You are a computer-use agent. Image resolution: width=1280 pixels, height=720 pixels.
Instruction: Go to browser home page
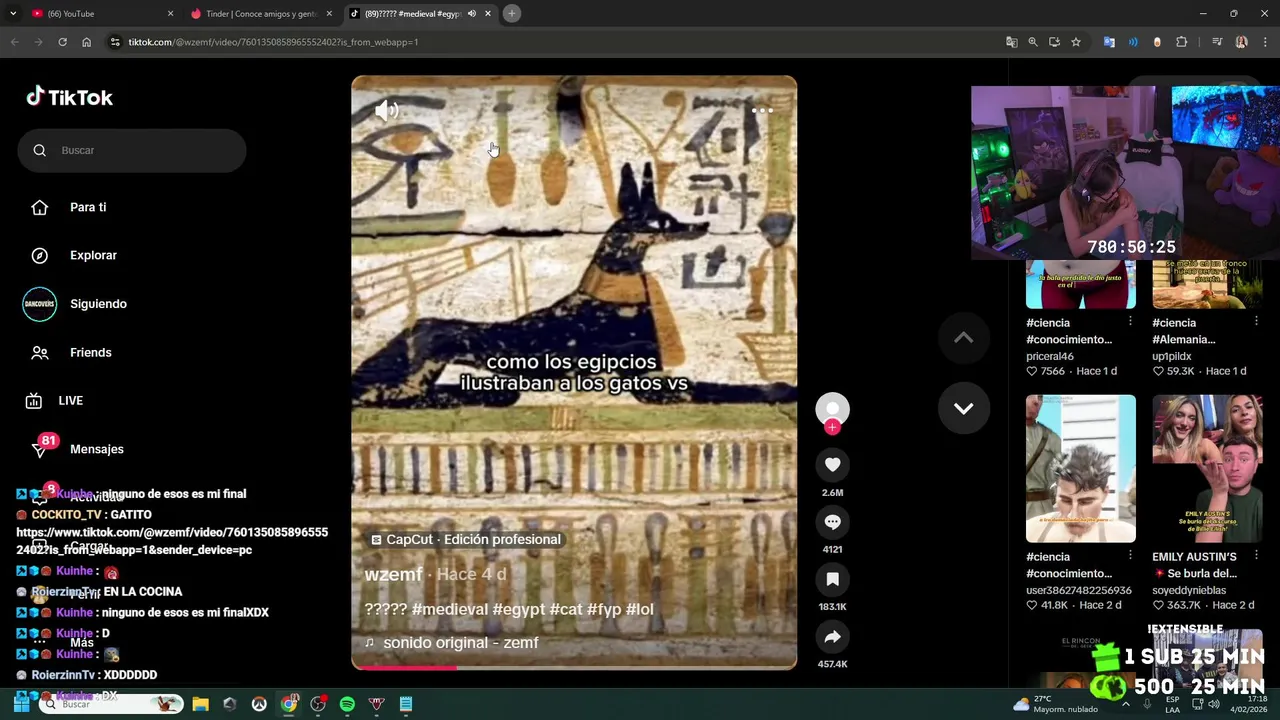pyautogui.click(x=86, y=42)
